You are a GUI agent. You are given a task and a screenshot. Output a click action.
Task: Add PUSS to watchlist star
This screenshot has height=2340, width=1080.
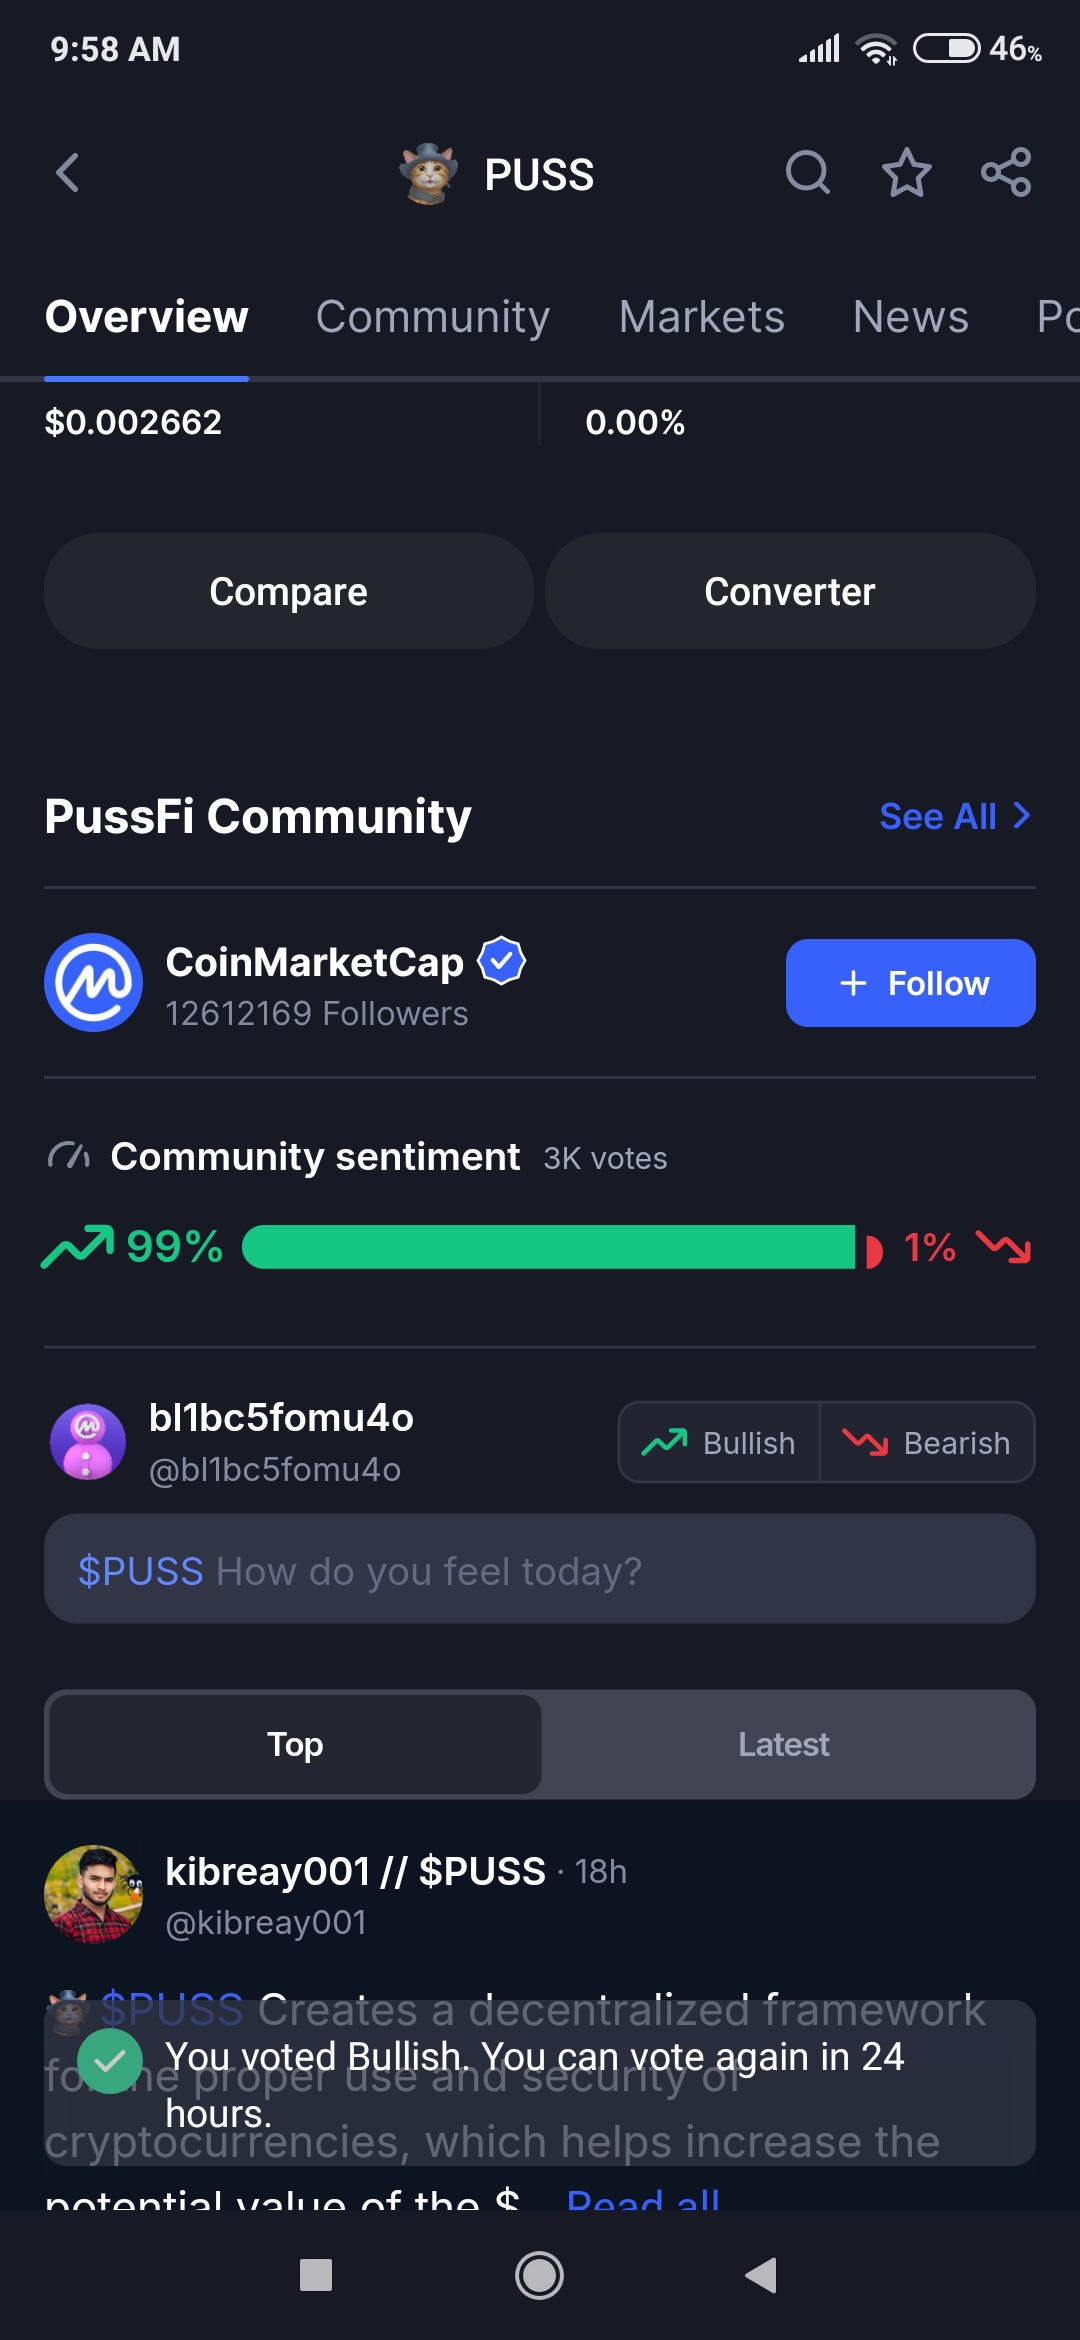(907, 173)
